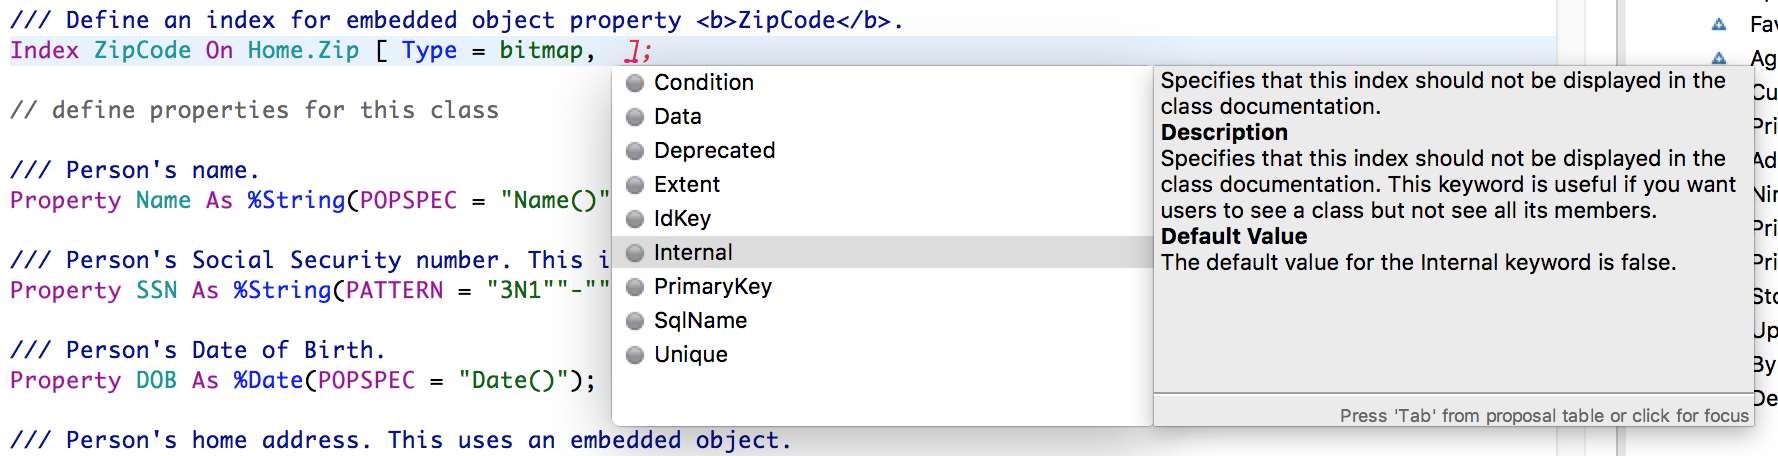Click the IdKey keyword icon
This screenshot has height=456, width=1778.
click(634, 219)
